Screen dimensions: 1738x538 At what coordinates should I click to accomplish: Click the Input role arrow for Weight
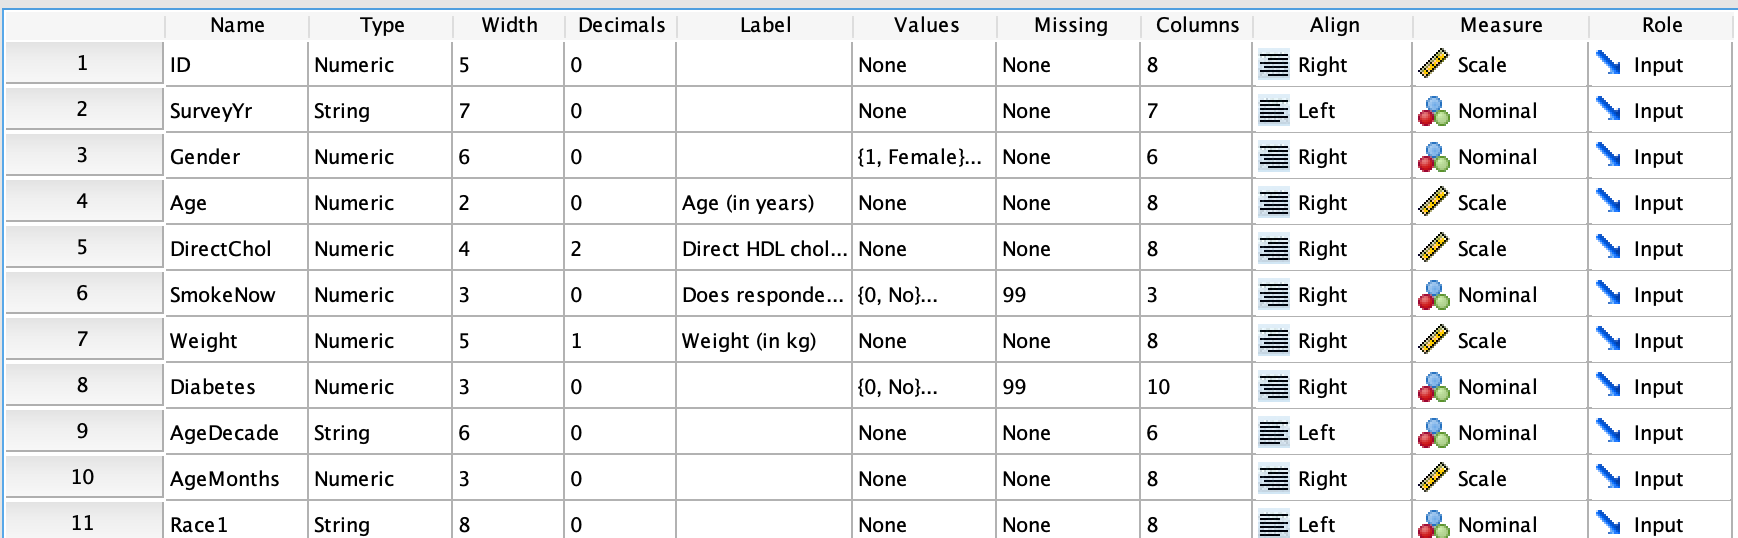[x=1608, y=341]
